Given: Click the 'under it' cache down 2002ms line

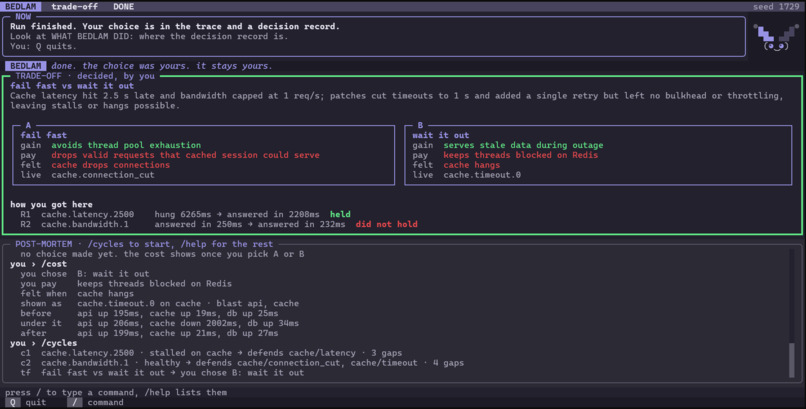Looking at the screenshot, I should [160, 323].
